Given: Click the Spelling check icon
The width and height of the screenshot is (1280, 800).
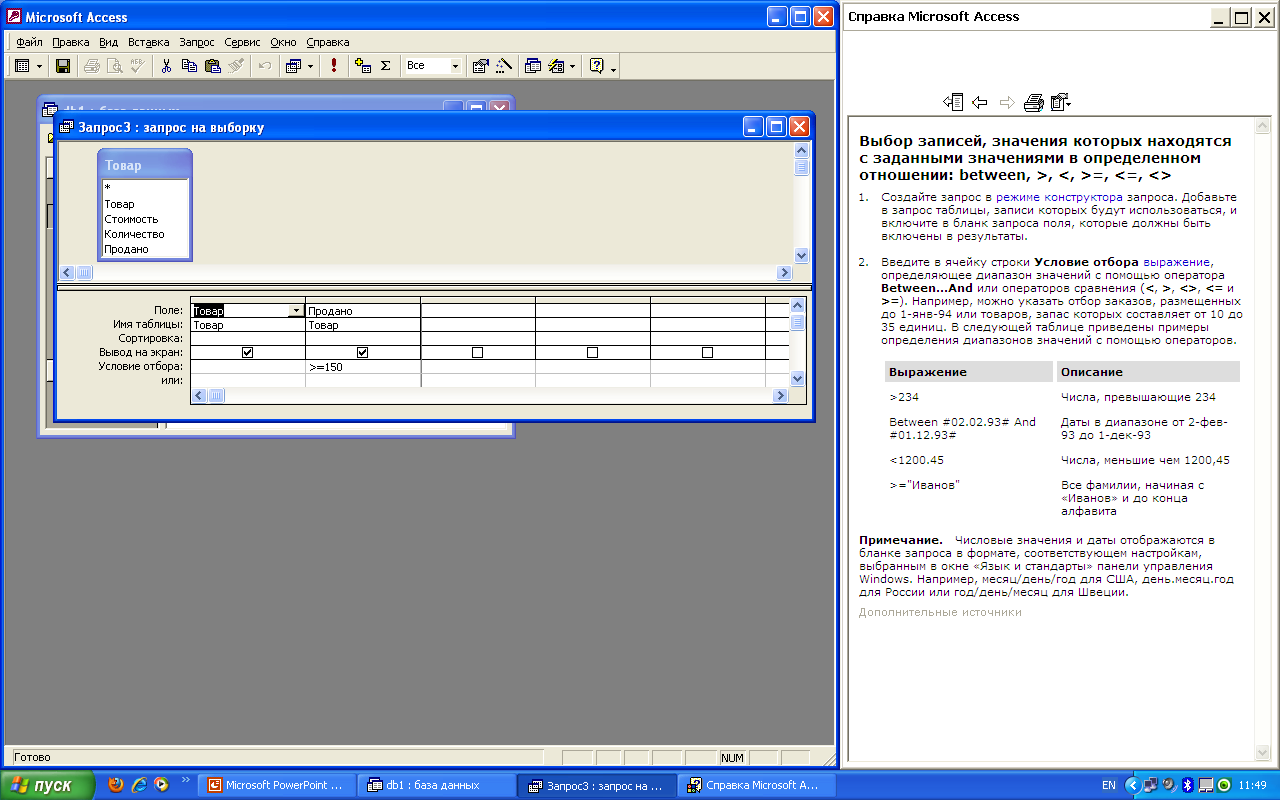Looking at the screenshot, I should pos(137,66).
